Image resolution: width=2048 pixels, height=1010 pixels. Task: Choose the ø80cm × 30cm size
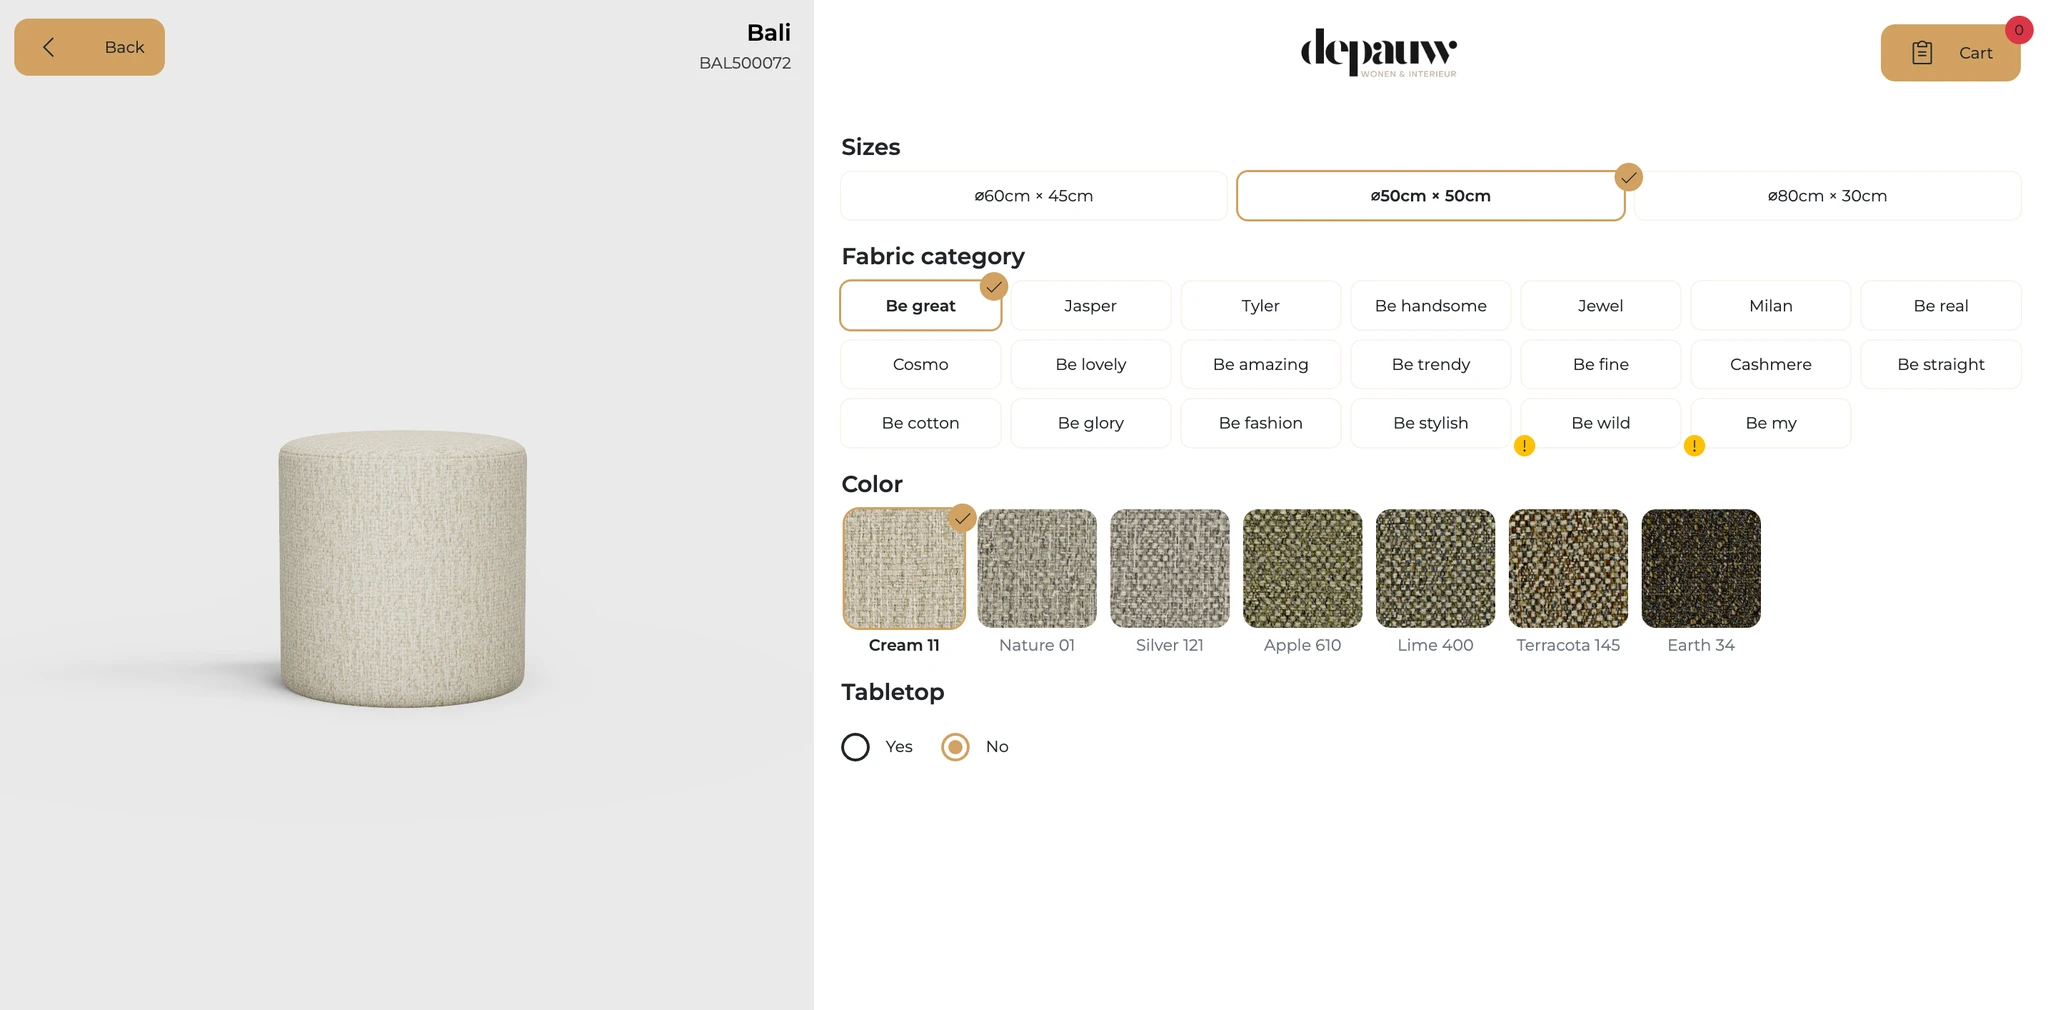coord(1827,196)
